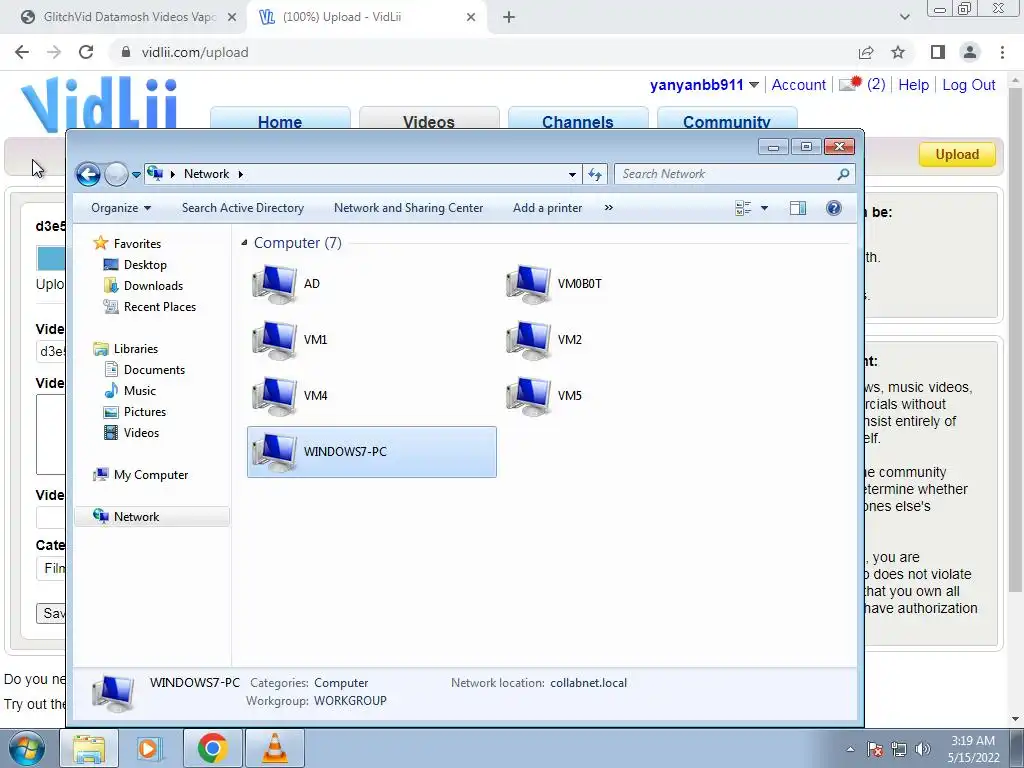Select the VM2 computer
Screen dimensions: 1024x768
pyautogui.click(x=543, y=340)
